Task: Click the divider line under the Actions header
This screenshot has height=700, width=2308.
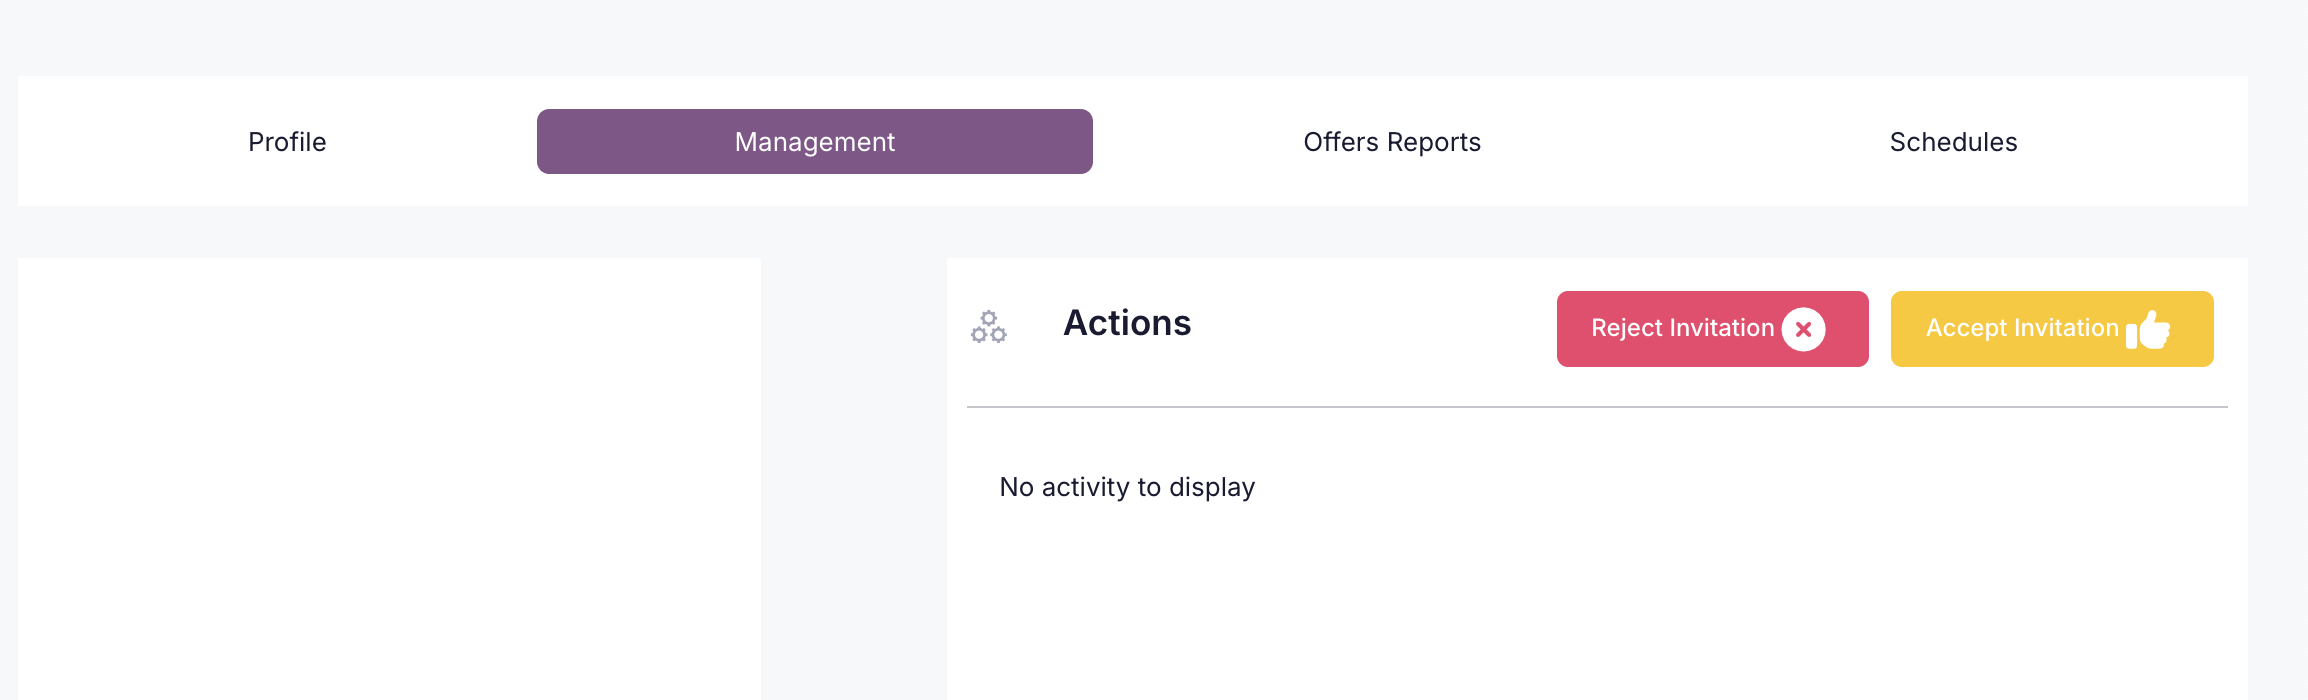Action: 1597,407
